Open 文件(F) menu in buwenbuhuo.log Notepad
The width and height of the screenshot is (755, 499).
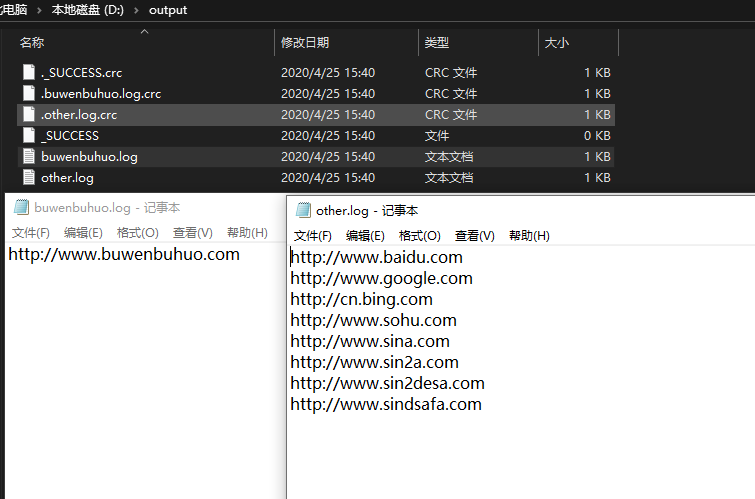[30, 233]
